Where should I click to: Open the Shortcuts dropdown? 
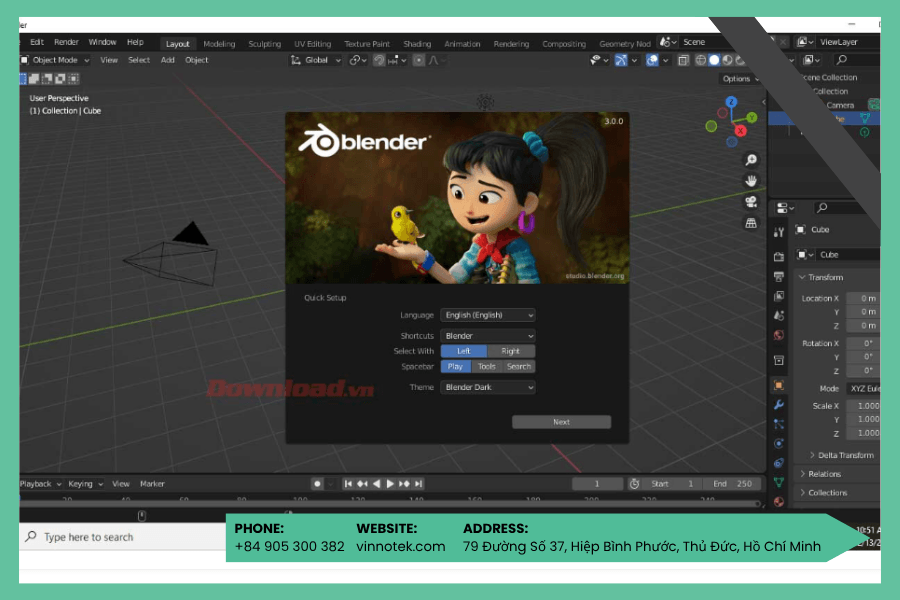coord(488,336)
